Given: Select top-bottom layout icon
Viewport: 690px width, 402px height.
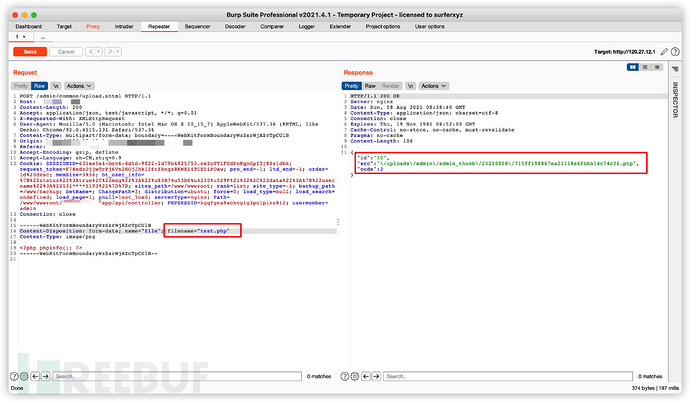Looking at the screenshot, I should [x=645, y=67].
